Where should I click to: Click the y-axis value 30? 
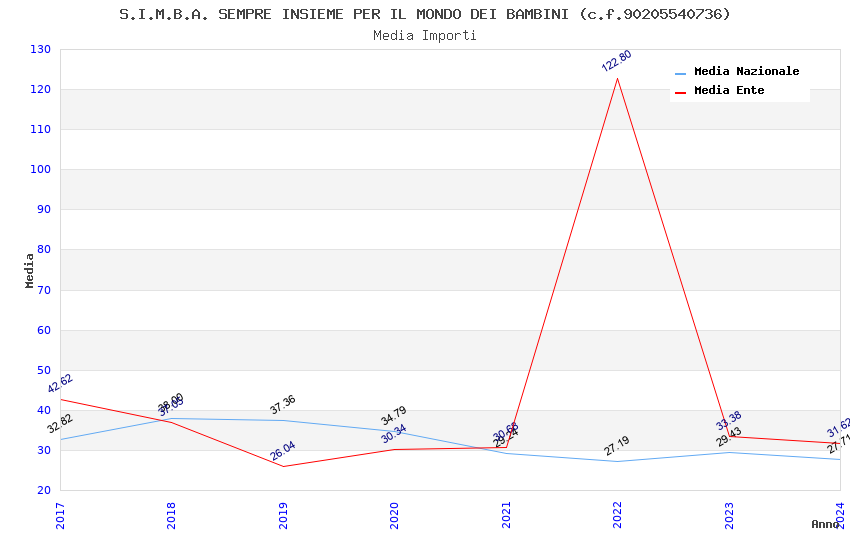pyautogui.click(x=44, y=450)
